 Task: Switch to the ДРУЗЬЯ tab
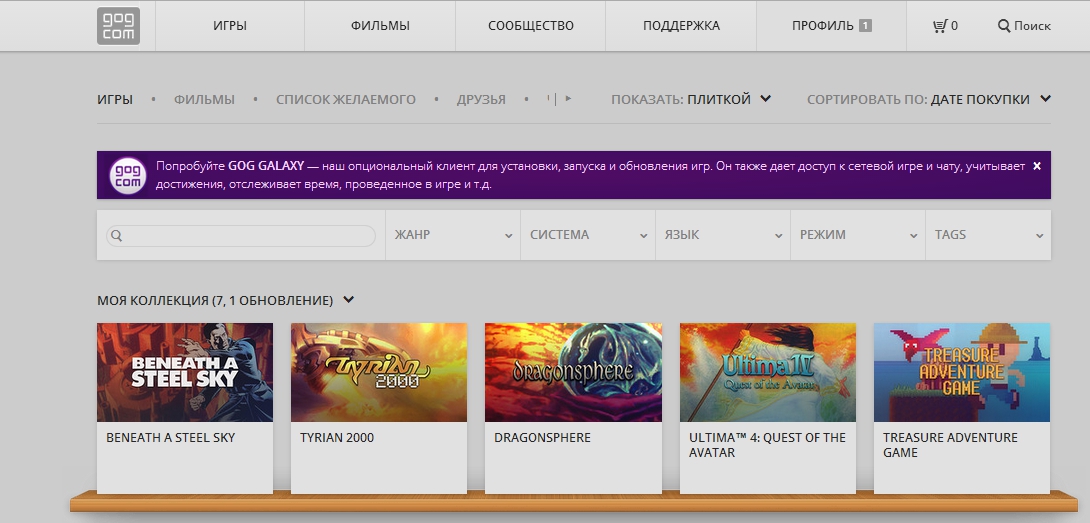tap(481, 99)
